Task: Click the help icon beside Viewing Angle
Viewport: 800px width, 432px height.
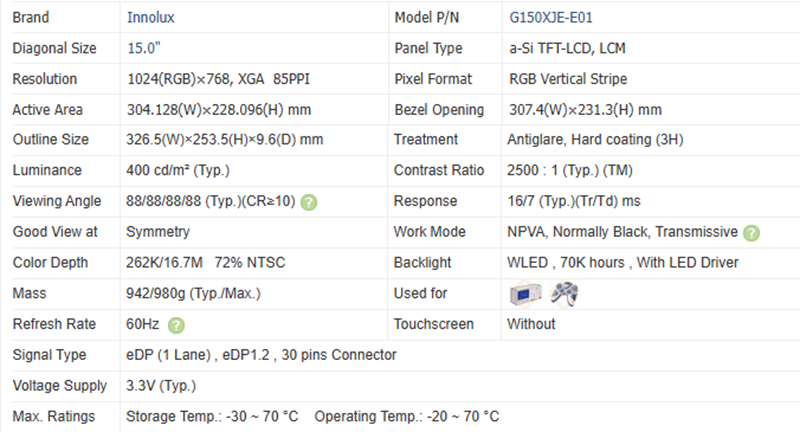Action: pyautogui.click(x=310, y=202)
